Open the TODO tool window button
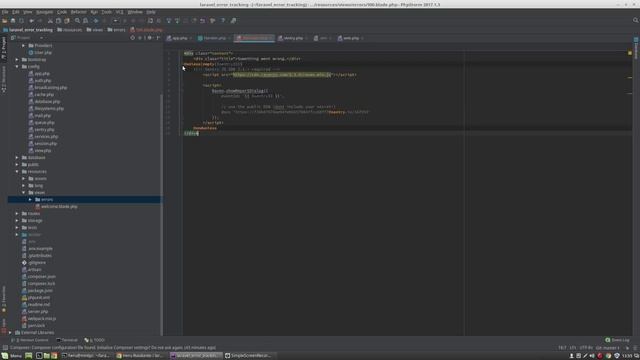640x360 pixels. click(x=95, y=340)
